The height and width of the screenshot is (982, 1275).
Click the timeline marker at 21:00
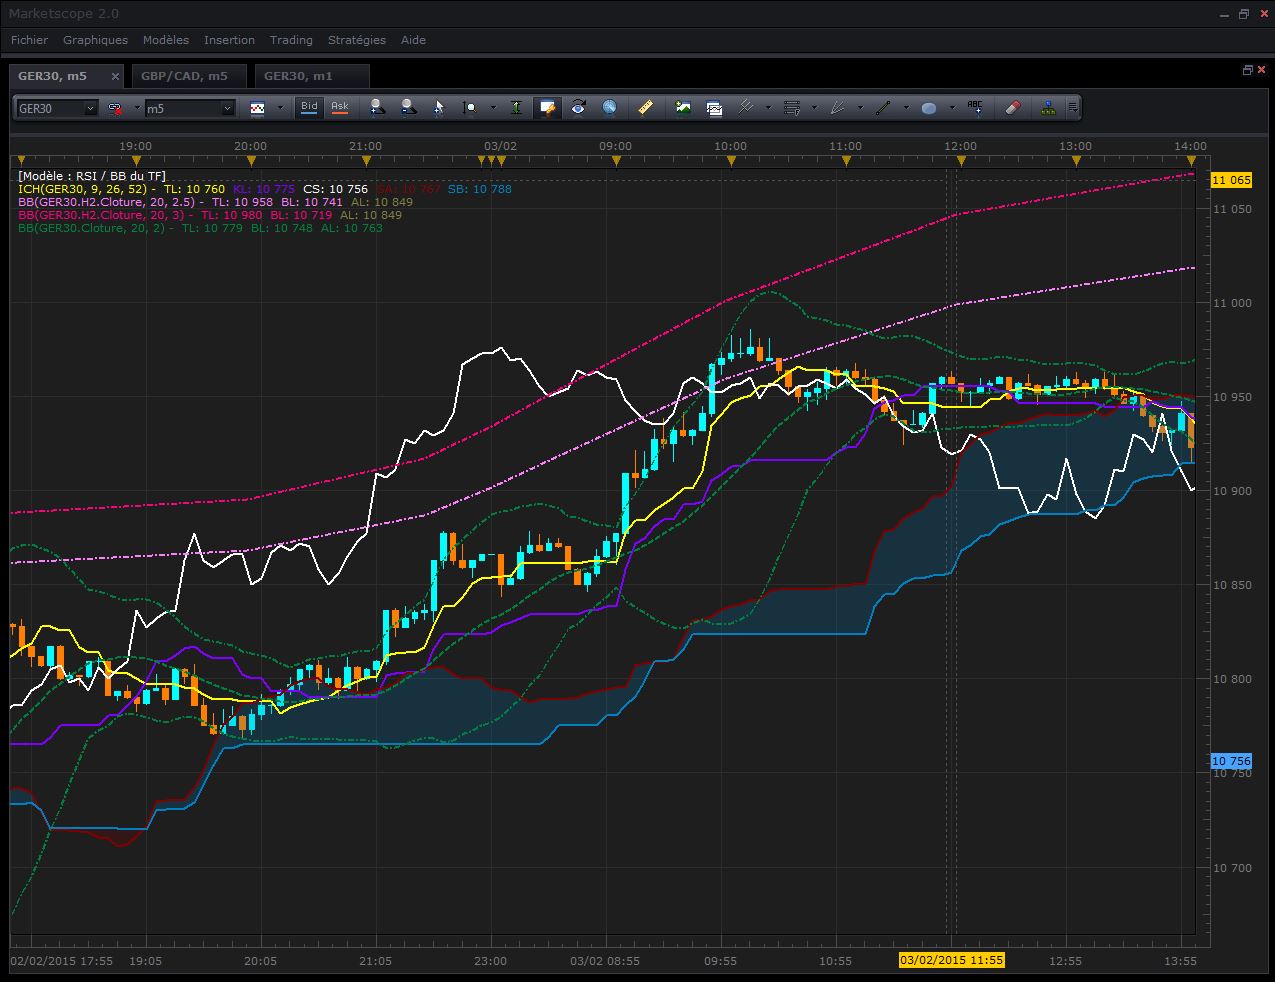pos(366,160)
